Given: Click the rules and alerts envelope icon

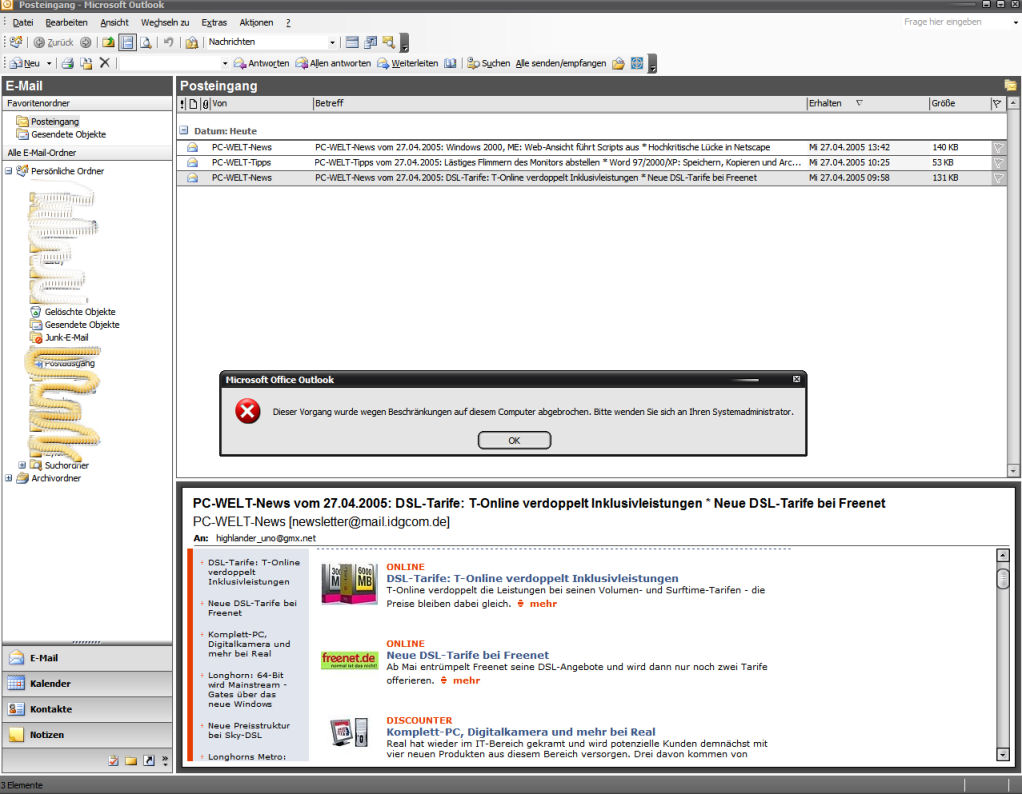Looking at the screenshot, I should (192, 42).
